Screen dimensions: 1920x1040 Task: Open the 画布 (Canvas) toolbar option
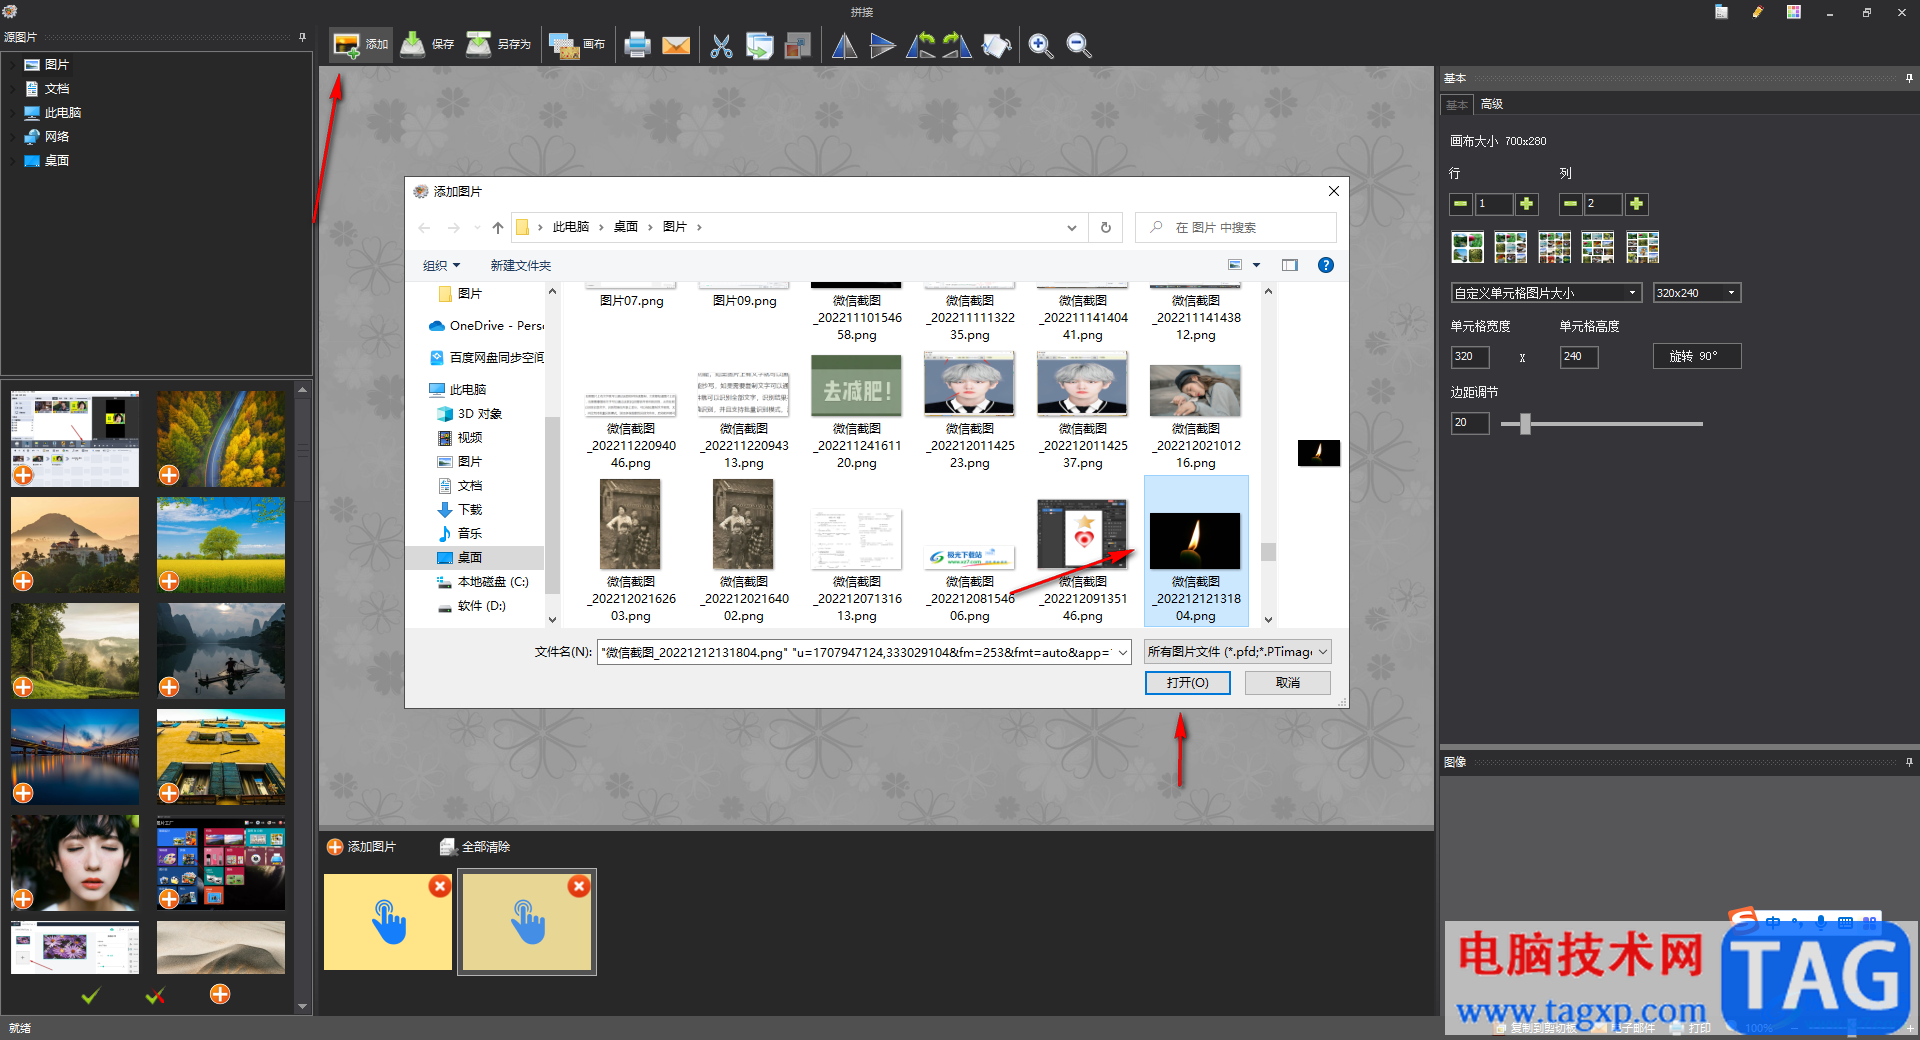pos(577,45)
